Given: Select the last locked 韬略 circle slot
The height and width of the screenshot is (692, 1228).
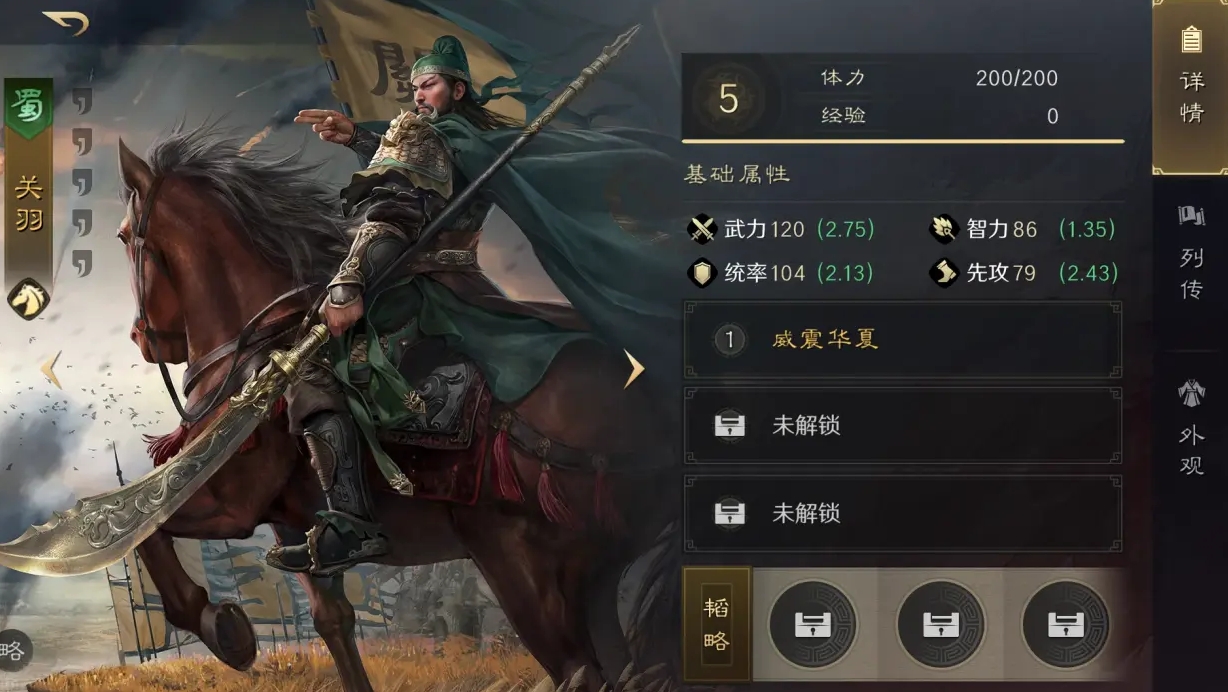Looking at the screenshot, I should pyautogui.click(x=1066, y=624).
